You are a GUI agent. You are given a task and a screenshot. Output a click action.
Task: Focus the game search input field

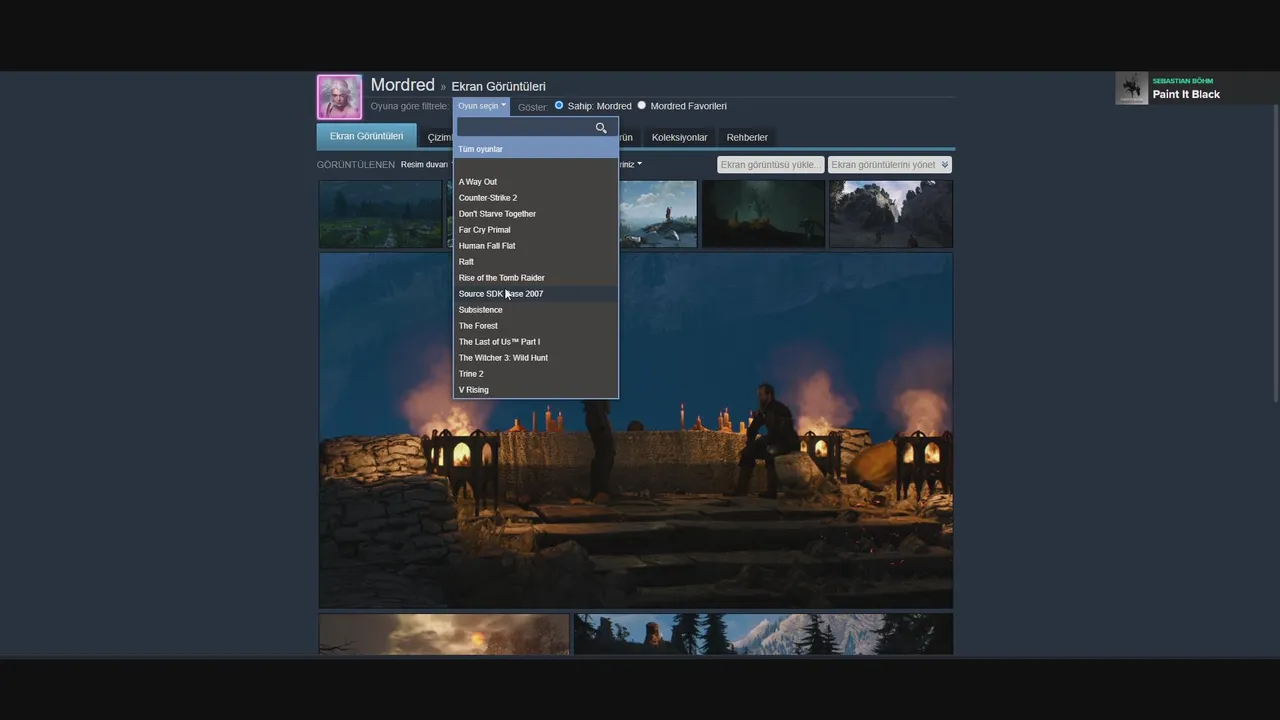click(x=526, y=128)
